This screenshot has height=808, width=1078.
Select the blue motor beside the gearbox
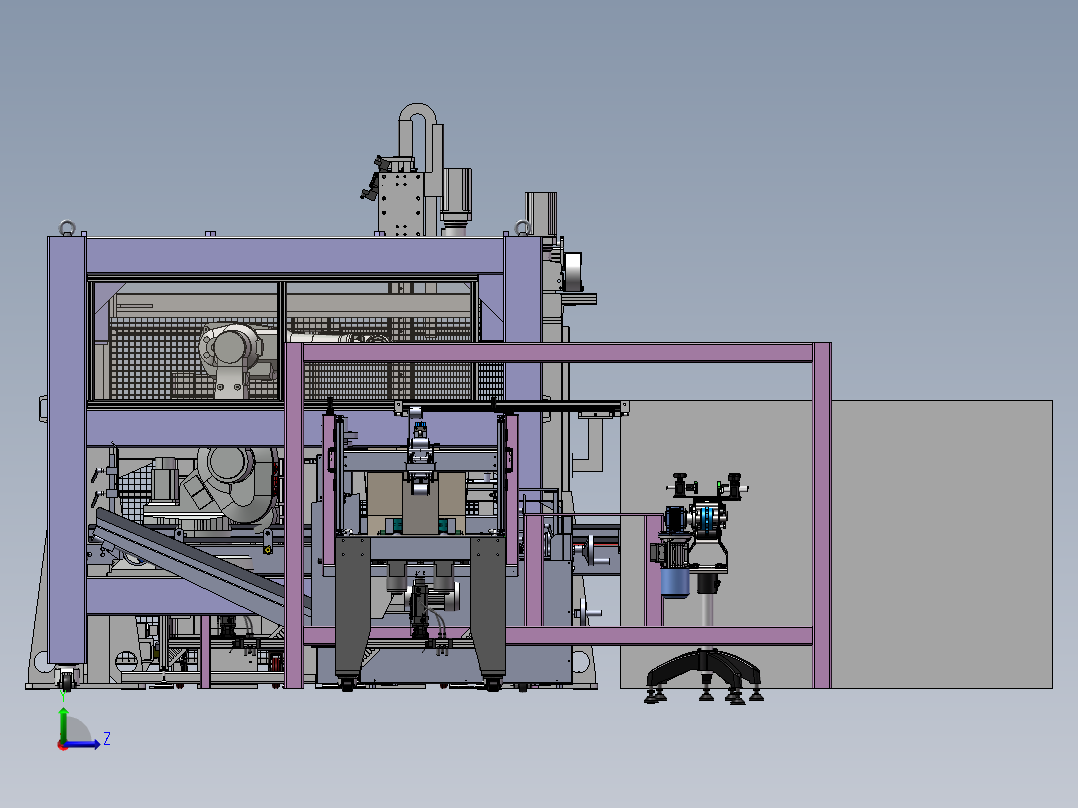[674, 581]
